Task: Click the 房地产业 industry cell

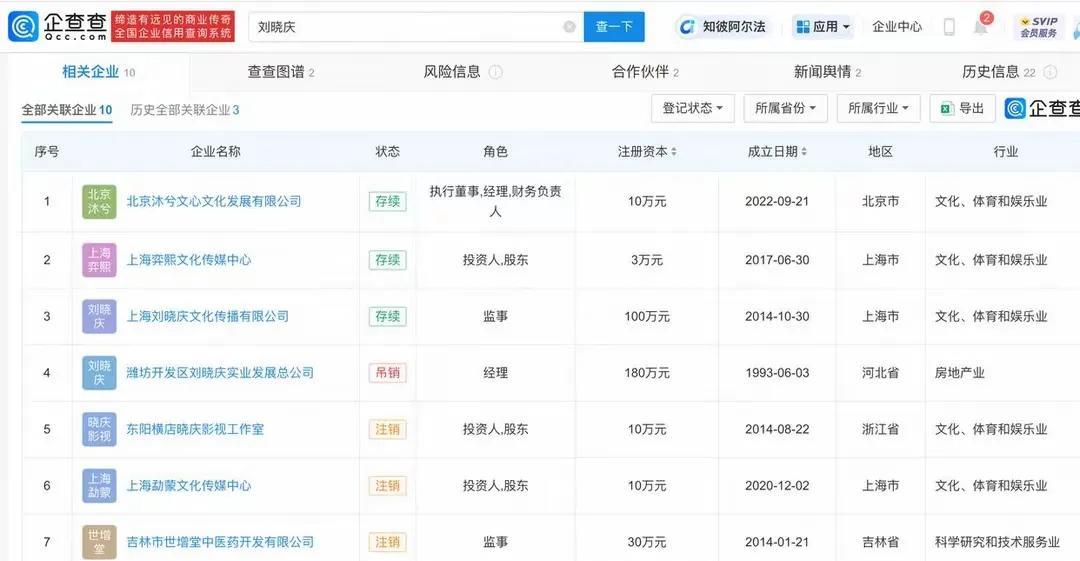Action: coord(959,373)
